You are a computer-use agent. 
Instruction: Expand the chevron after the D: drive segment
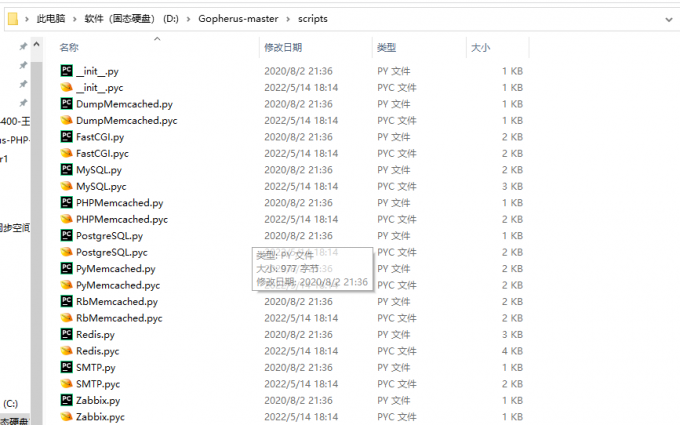(x=189, y=19)
